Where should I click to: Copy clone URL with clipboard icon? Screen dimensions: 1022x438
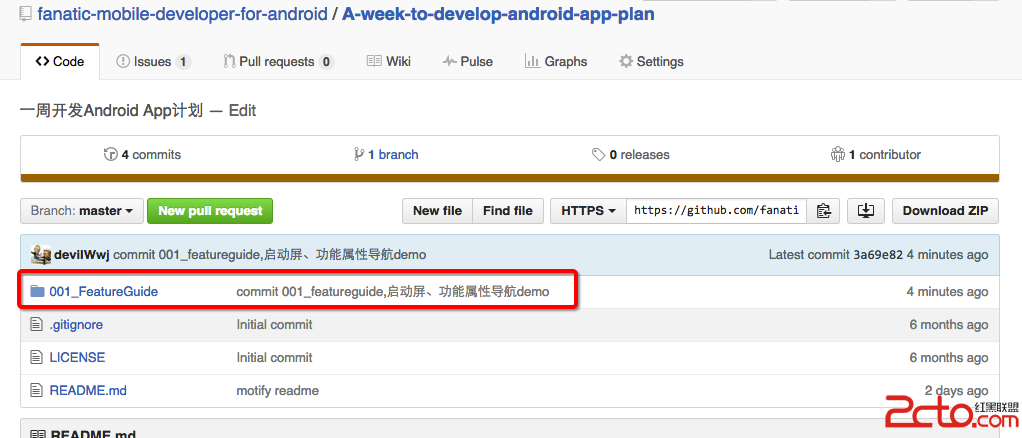click(x=823, y=211)
